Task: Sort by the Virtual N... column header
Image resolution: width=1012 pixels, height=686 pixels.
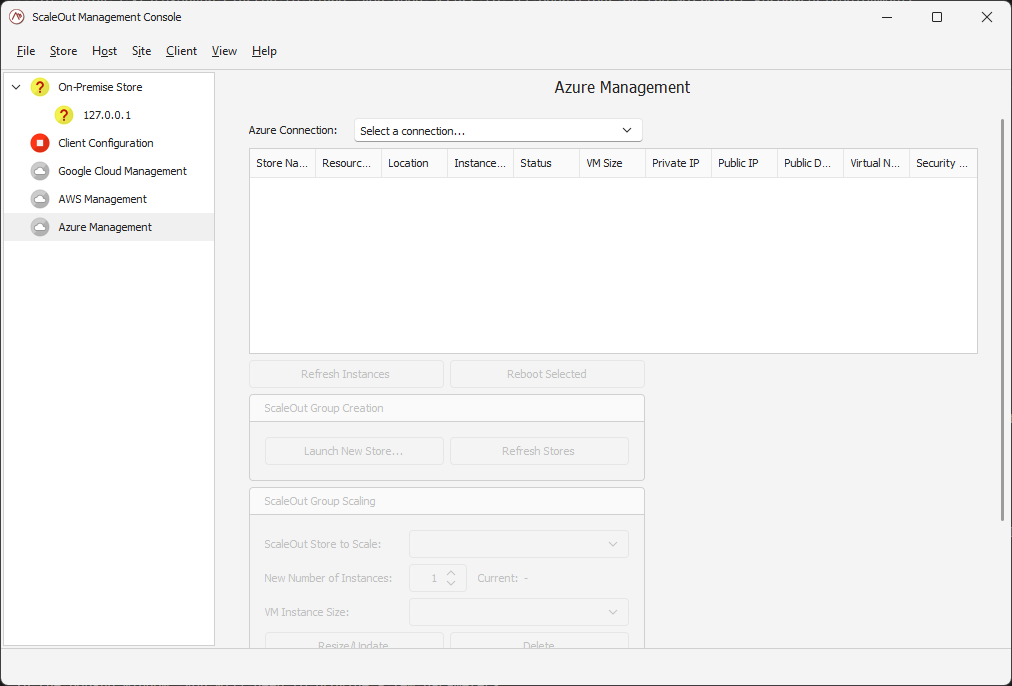Action: (876, 163)
